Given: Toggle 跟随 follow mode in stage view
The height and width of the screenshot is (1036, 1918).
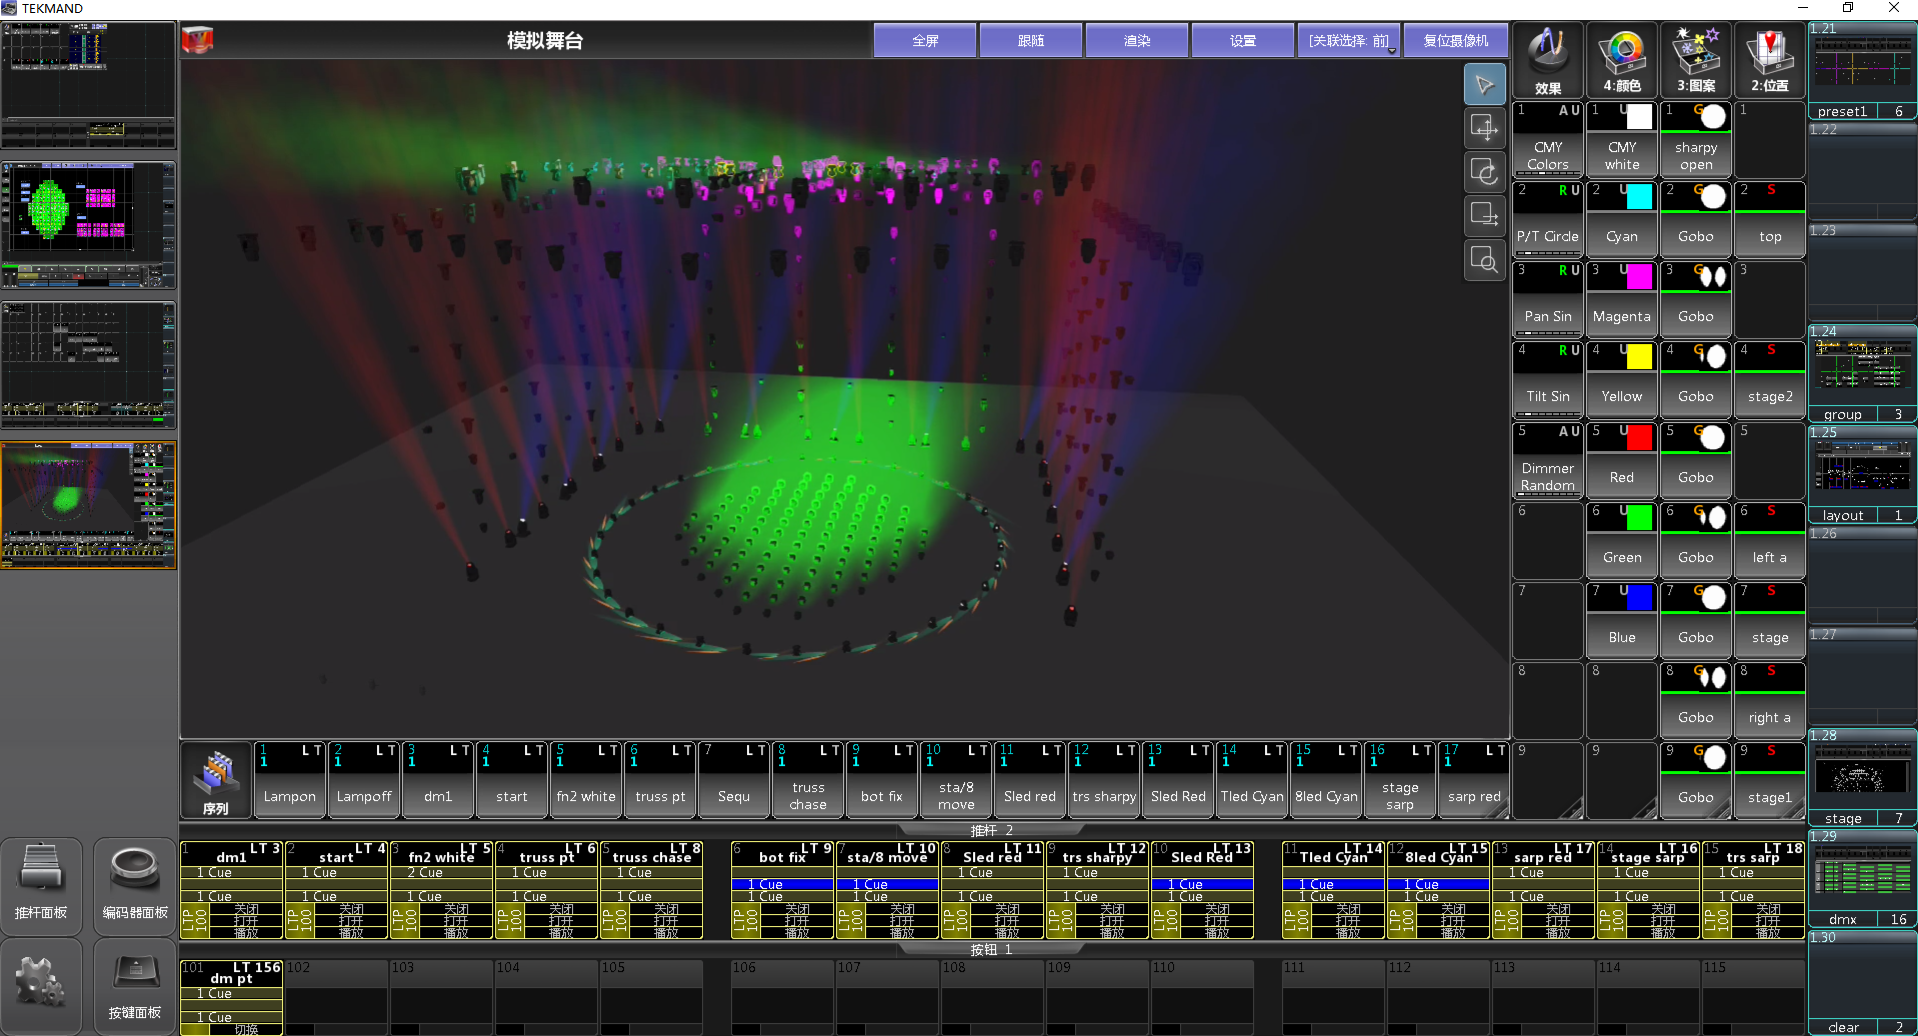Looking at the screenshot, I should [1030, 41].
